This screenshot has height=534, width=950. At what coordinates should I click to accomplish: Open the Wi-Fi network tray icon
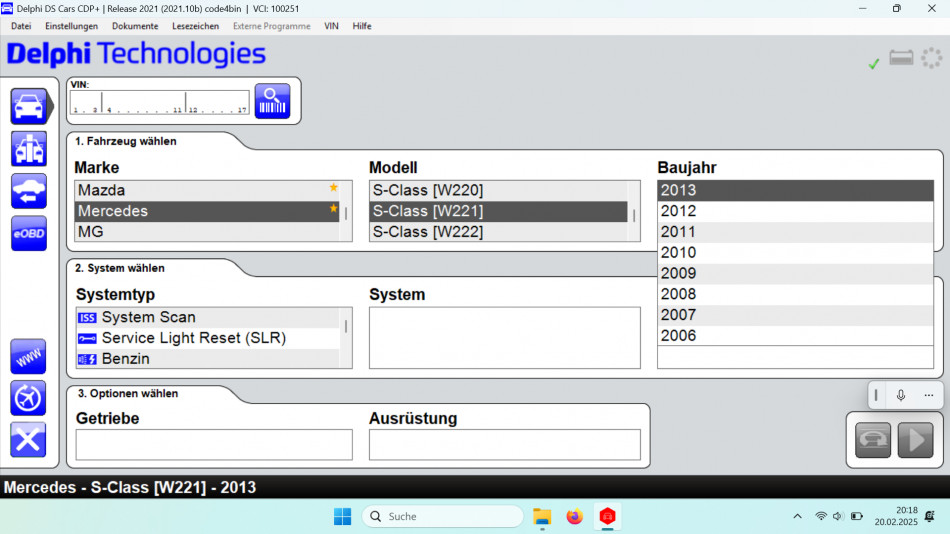pos(821,516)
